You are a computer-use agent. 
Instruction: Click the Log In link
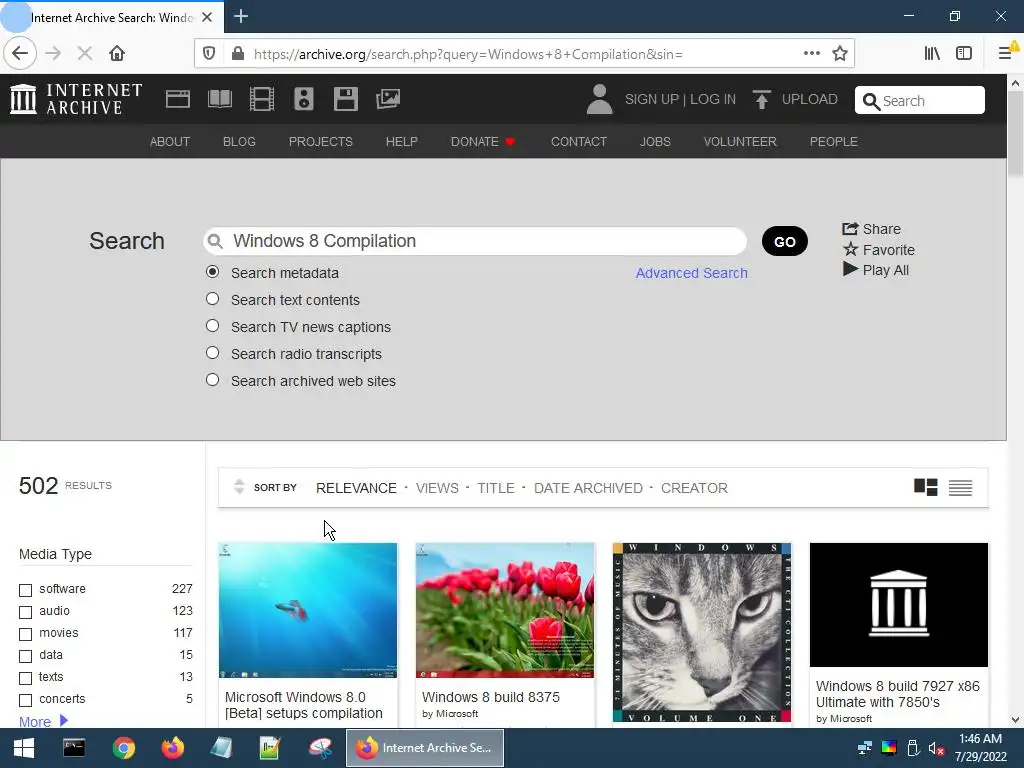pyautogui.click(x=712, y=99)
